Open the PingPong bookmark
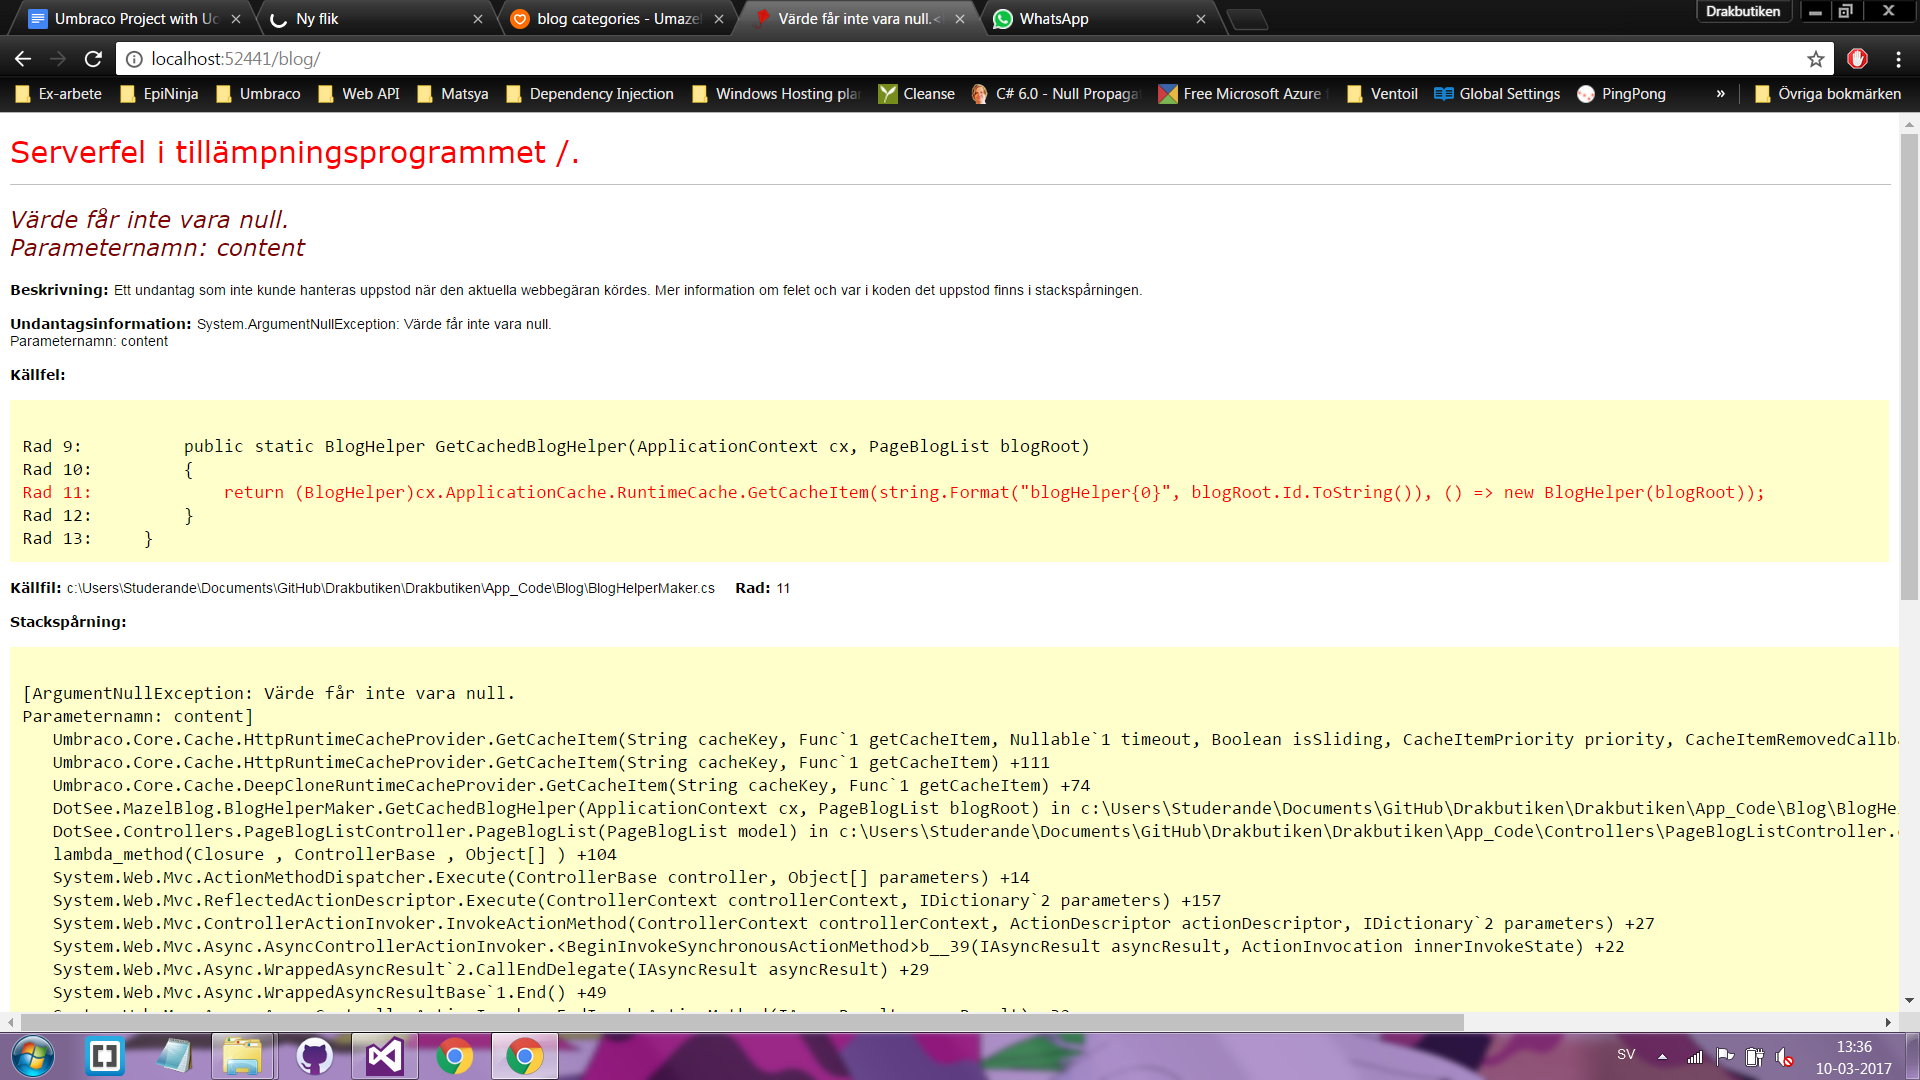Image resolution: width=1920 pixels, height=1080 pixels. point(1621,94)
